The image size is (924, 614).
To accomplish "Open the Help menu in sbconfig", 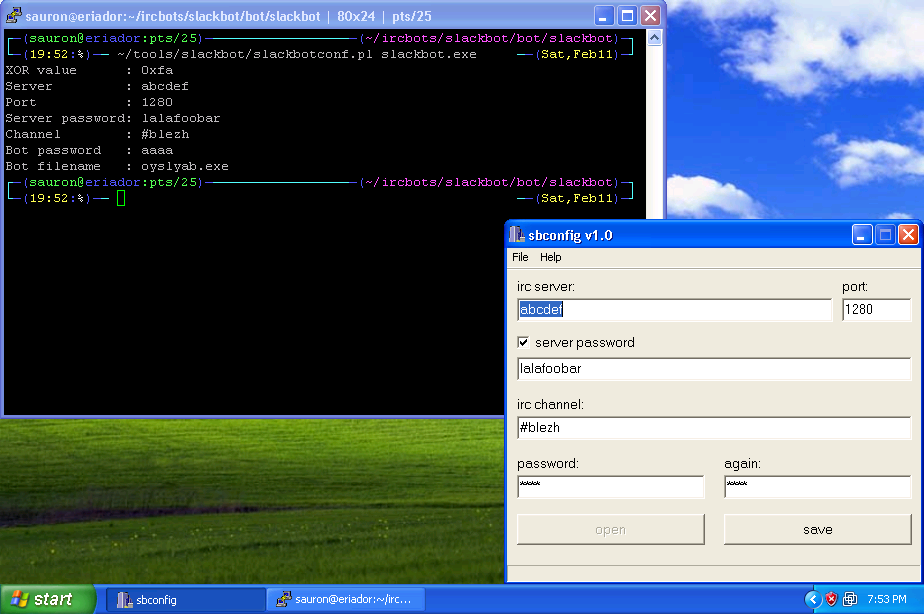I will pos(551,257).
